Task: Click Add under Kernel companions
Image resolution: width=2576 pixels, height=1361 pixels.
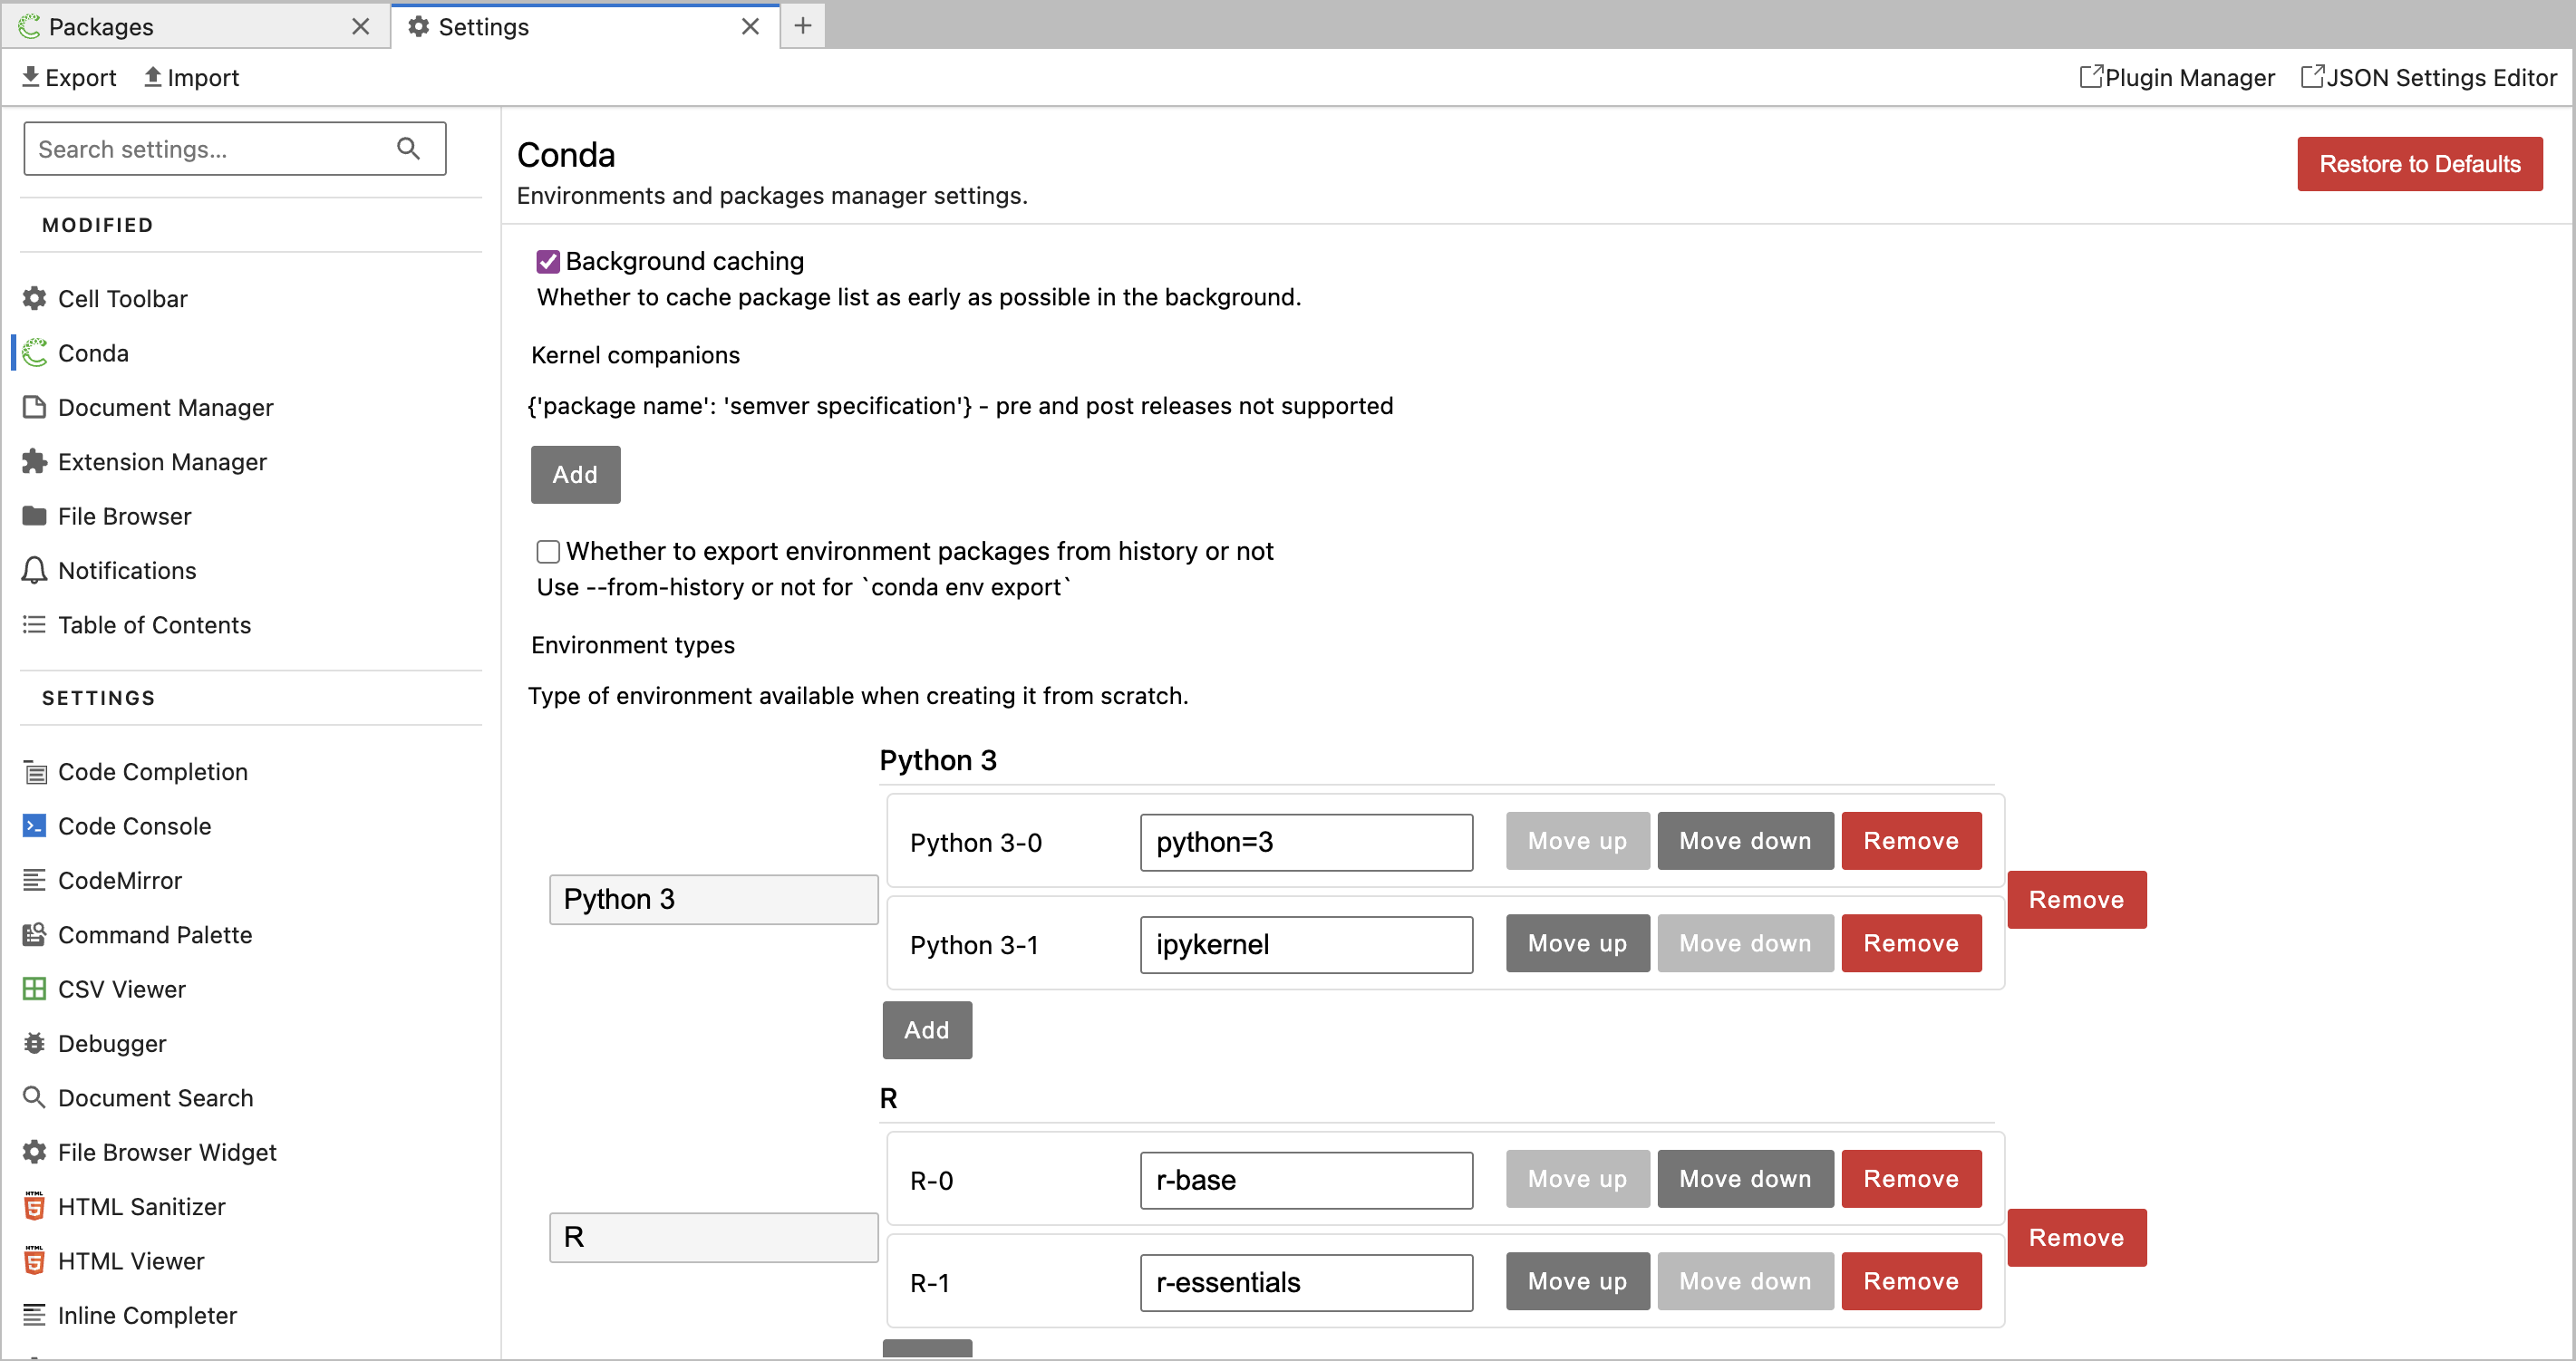Action: point(575,475)
